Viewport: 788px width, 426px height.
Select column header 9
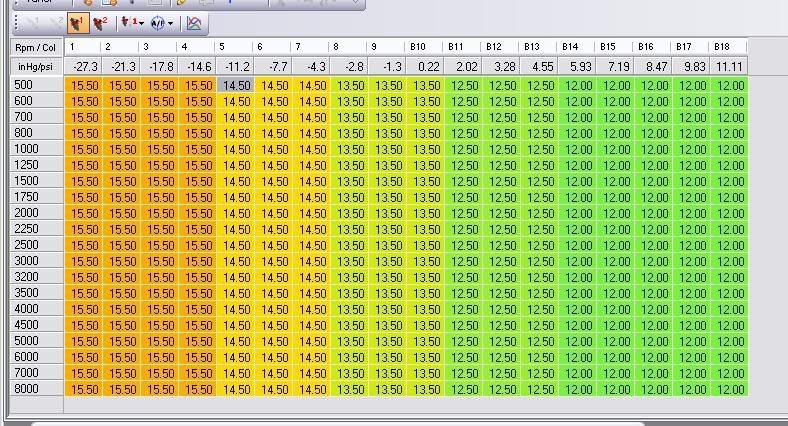[386, 47]
